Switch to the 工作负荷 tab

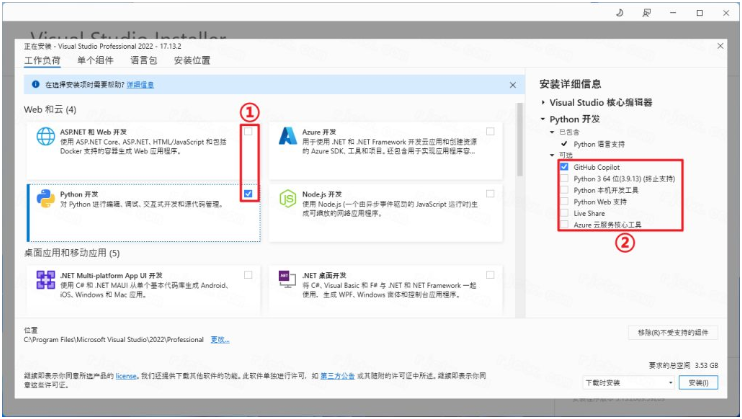click(x=42, y=60)
